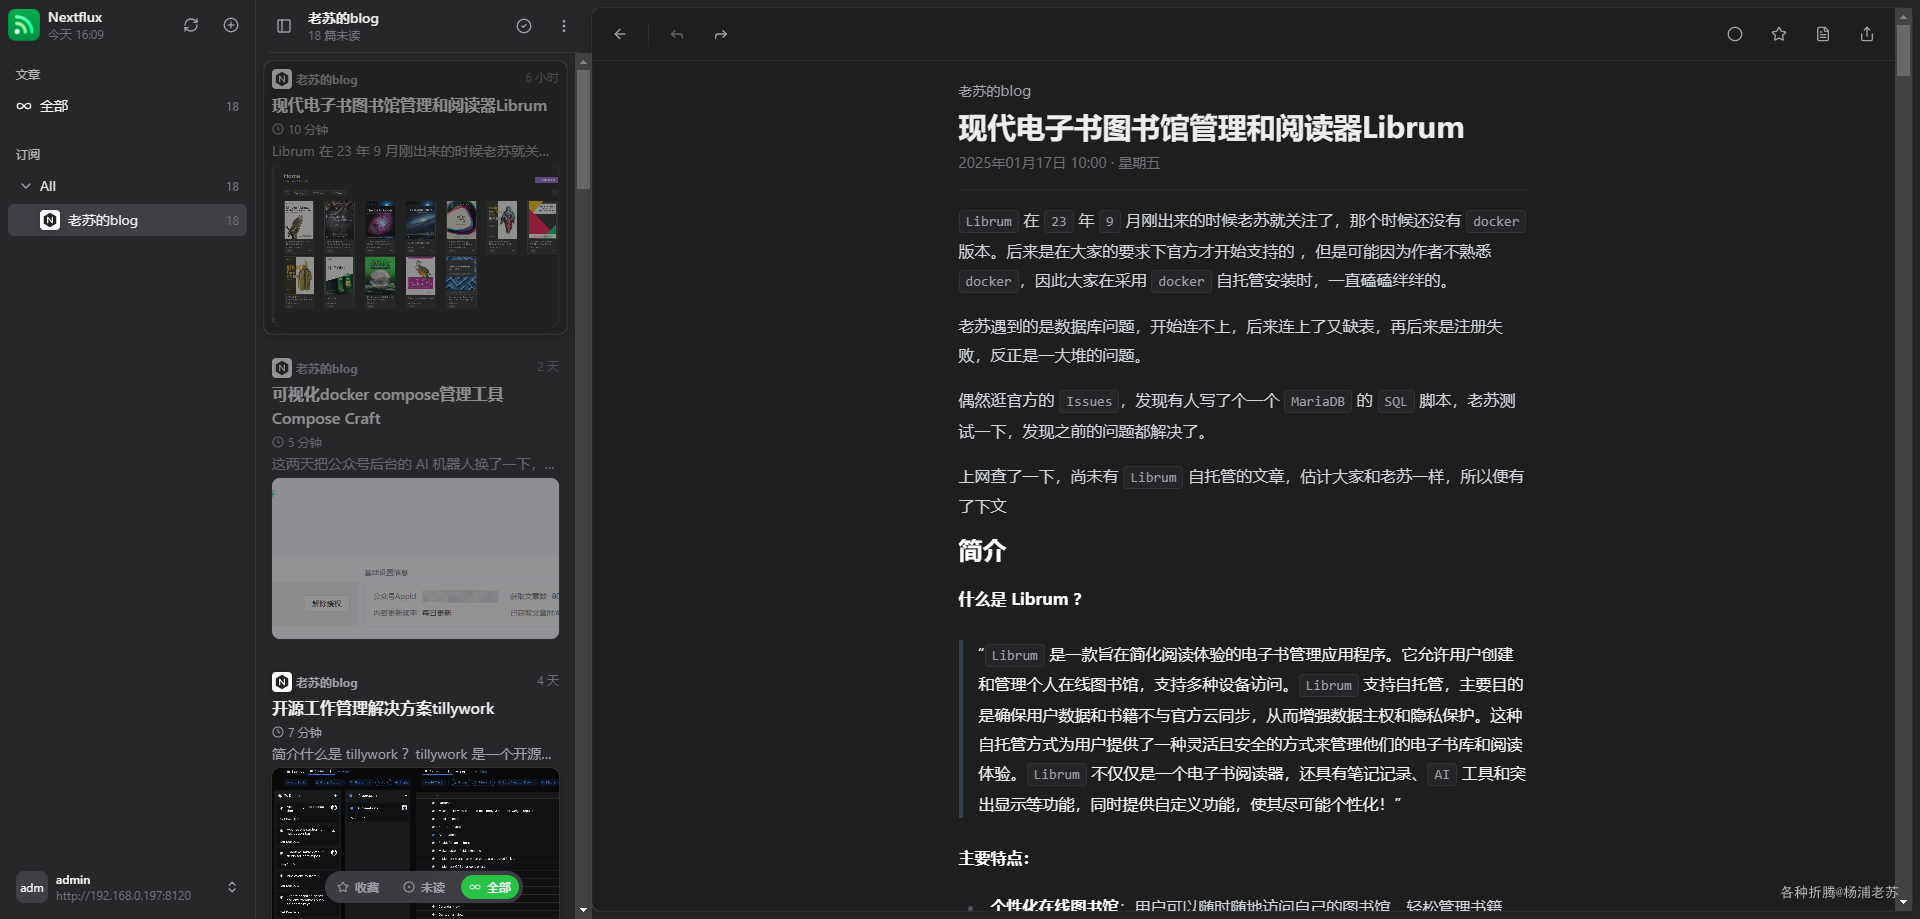Image resolution: width=1920 pixels, height=919 pixels.
Task: Click the article list scroll up arrow
Action: [x=583, y=62]
